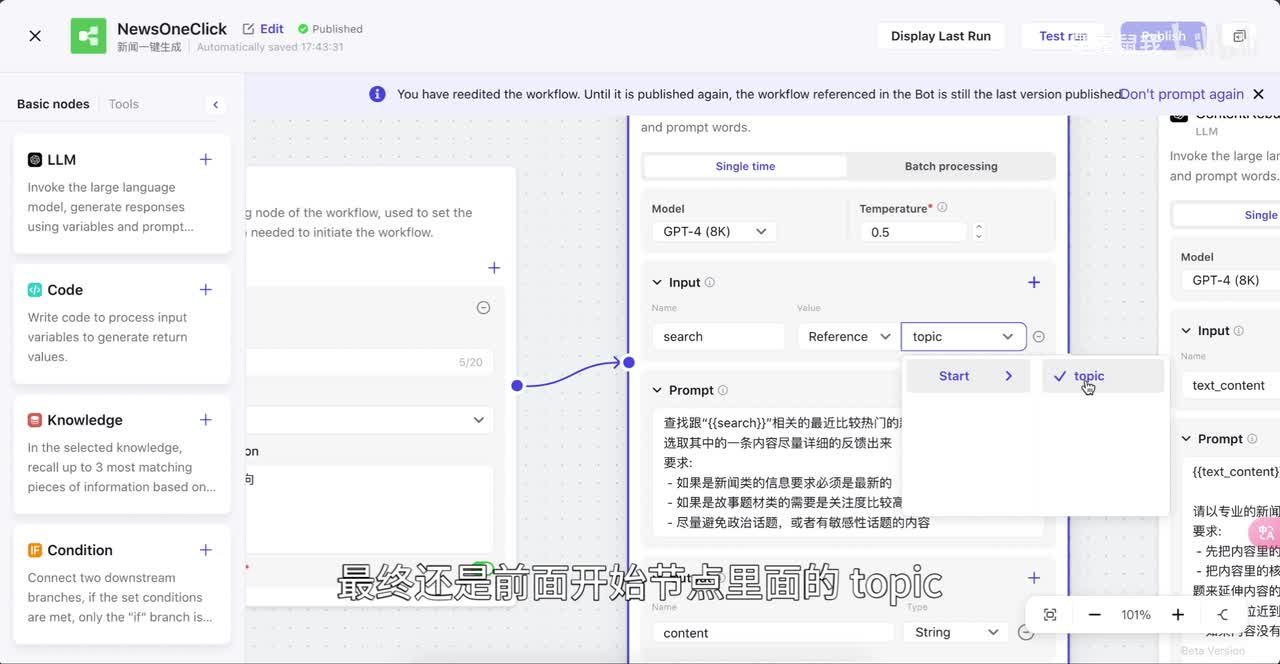This screenshot has width=1280, height=664.
Task: Dismiss the reedited workflow notice
Action: 1258,94
